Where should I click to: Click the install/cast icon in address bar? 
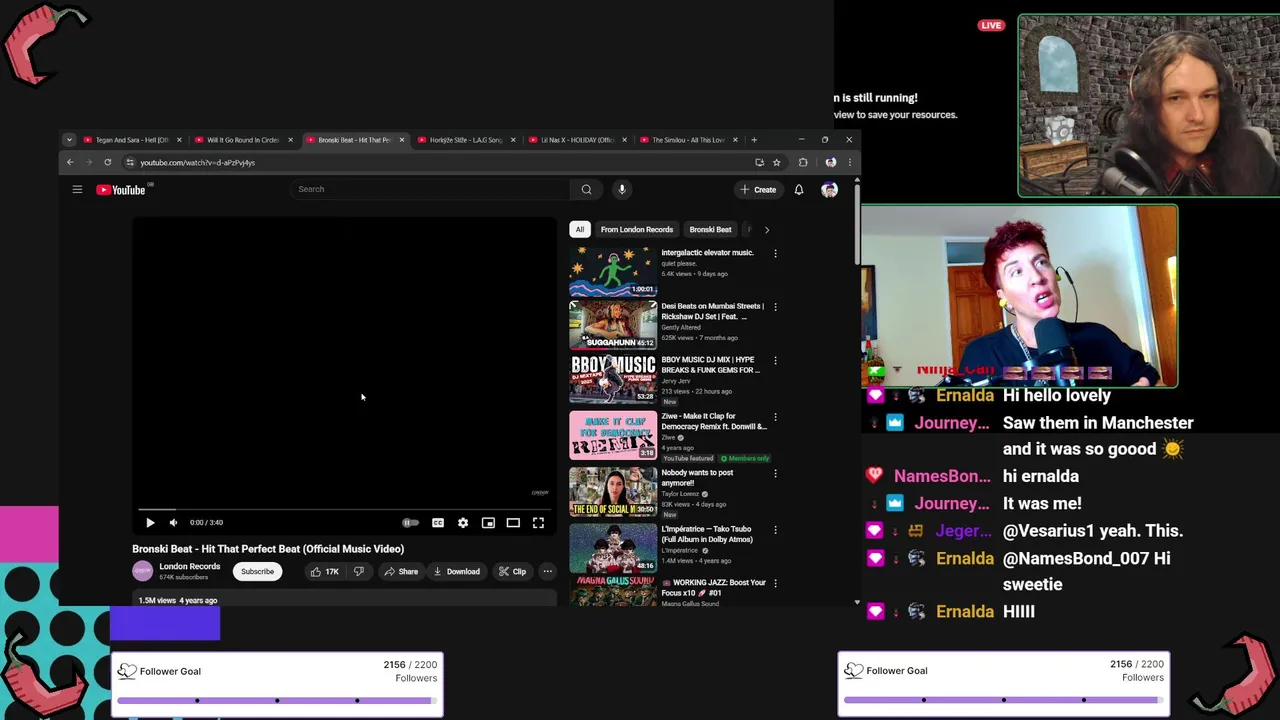pos(759,162)
